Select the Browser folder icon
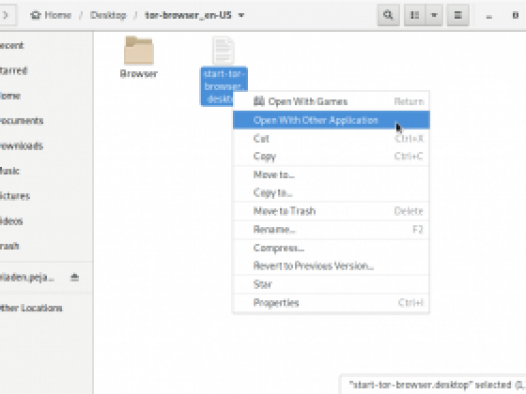526x394 pixels. [139, 50]
